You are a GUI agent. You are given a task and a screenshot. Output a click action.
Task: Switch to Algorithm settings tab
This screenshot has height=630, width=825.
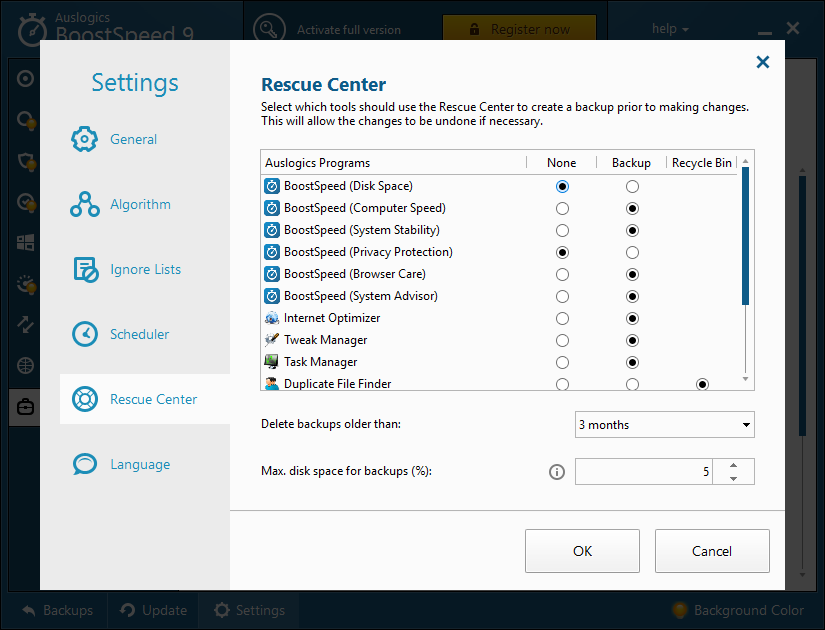140,204
